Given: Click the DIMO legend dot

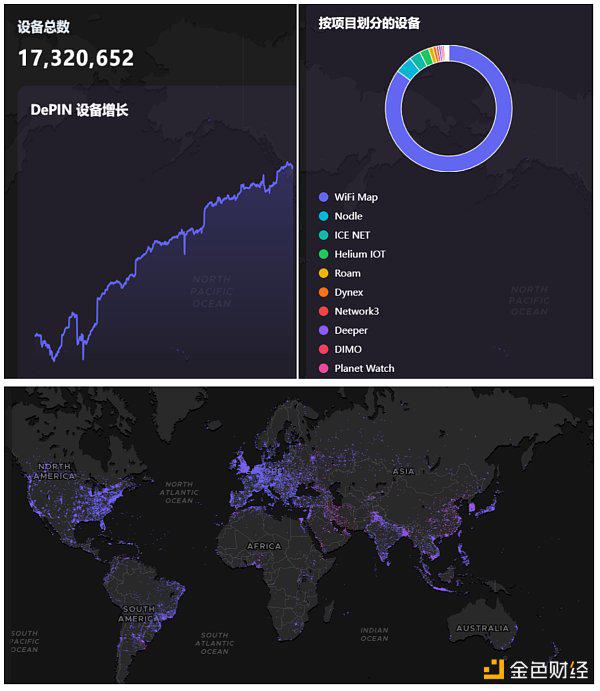Looking at the screenshot, I should (323, 349).
